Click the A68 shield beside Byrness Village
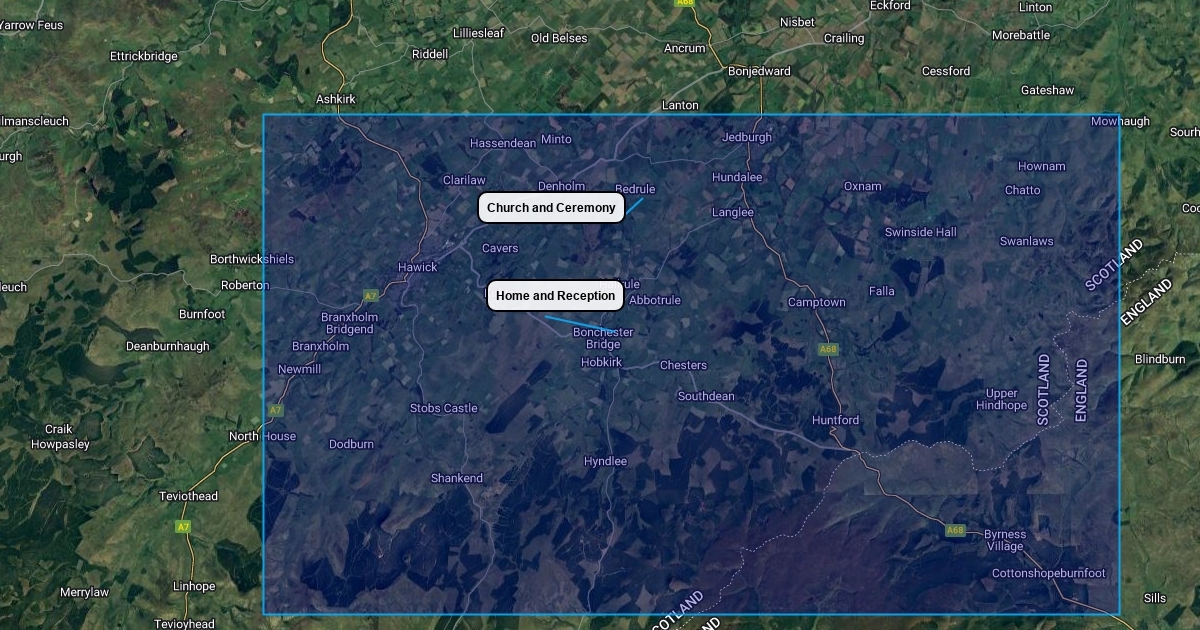This screenshot has width=1200, height=630. point(955,530)
